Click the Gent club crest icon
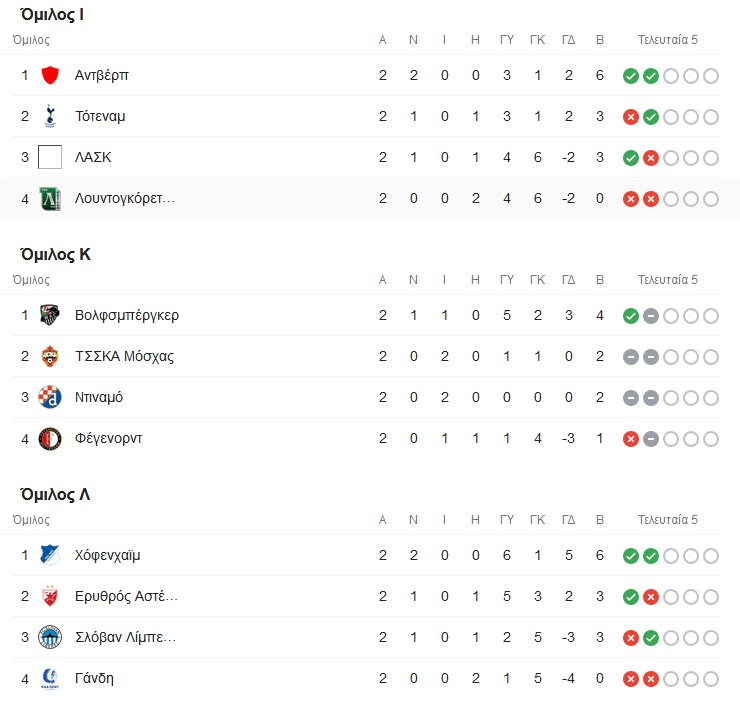Screen dimensions: 740x708 [50, 678]
